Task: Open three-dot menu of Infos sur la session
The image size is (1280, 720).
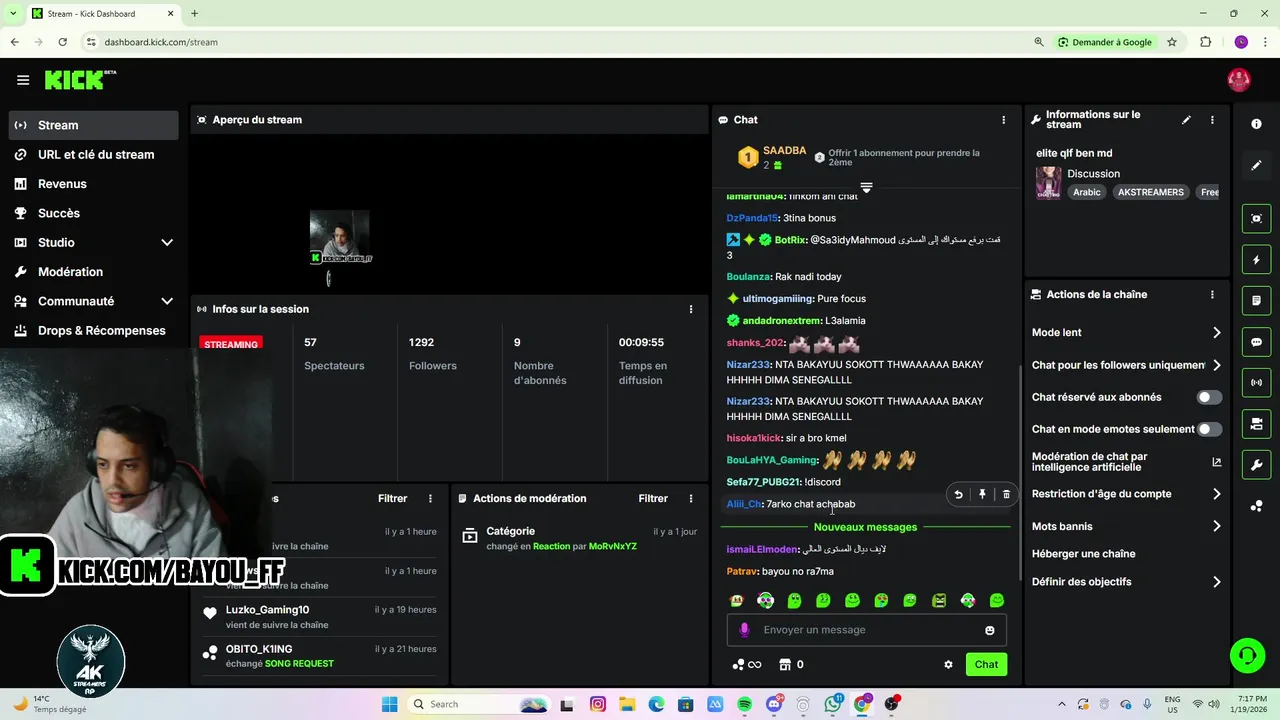Action: click(690, 309)
